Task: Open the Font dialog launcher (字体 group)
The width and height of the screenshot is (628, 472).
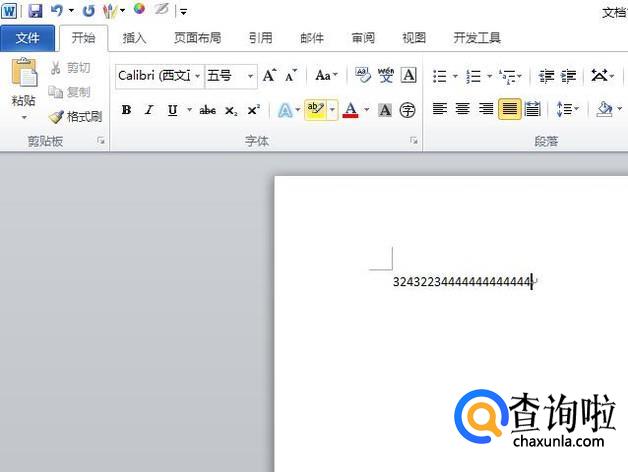Action: (414, 141)
